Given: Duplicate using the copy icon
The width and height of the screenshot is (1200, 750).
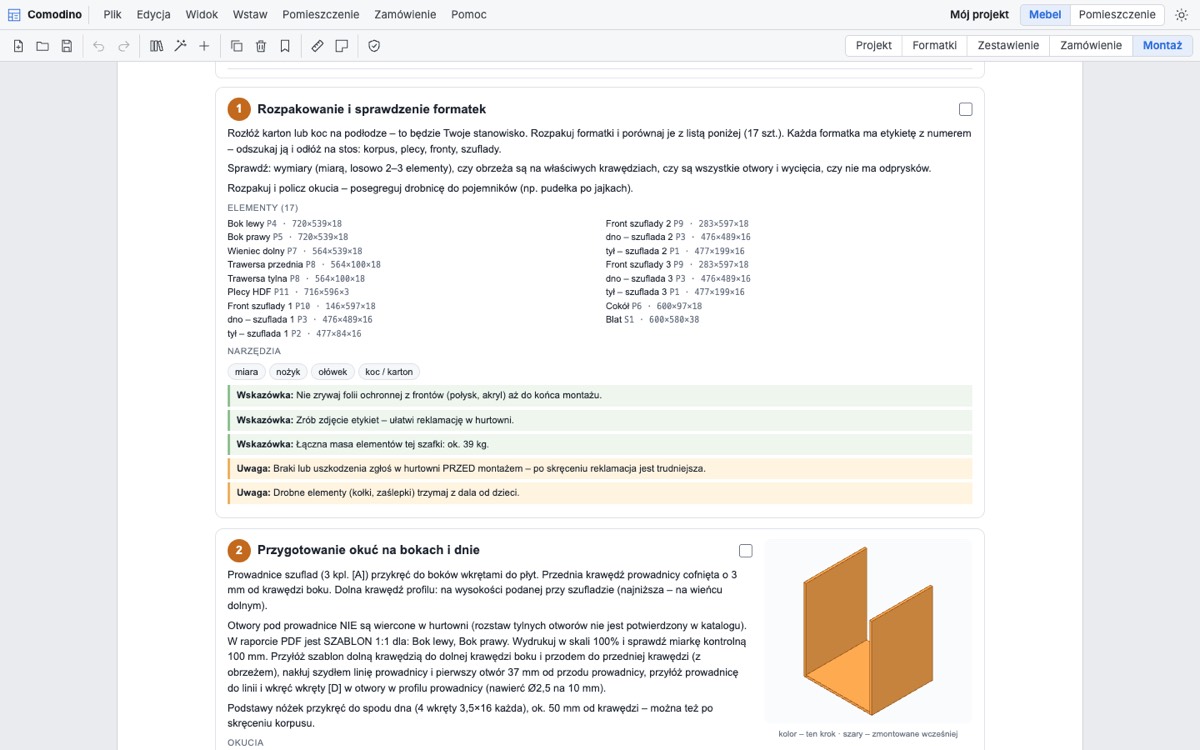Looking at the screenshot, I should [237, 46].
